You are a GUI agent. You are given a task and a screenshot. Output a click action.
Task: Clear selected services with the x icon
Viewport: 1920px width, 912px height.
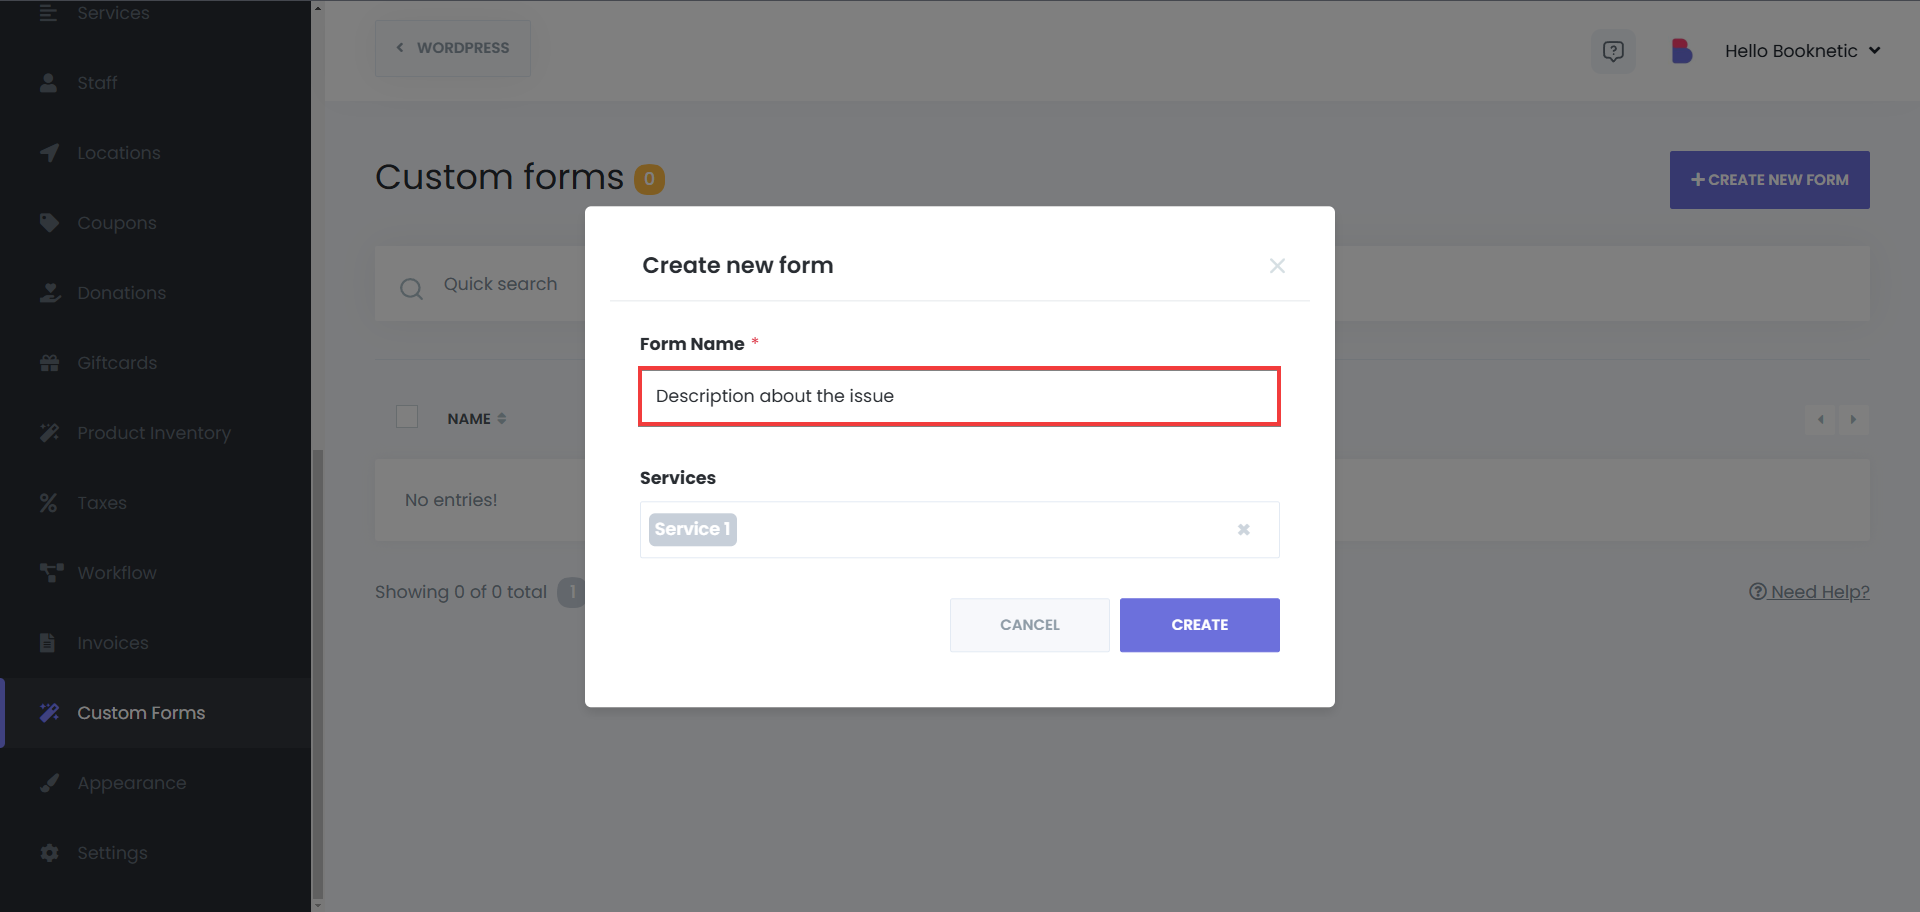click(1244, 530)
